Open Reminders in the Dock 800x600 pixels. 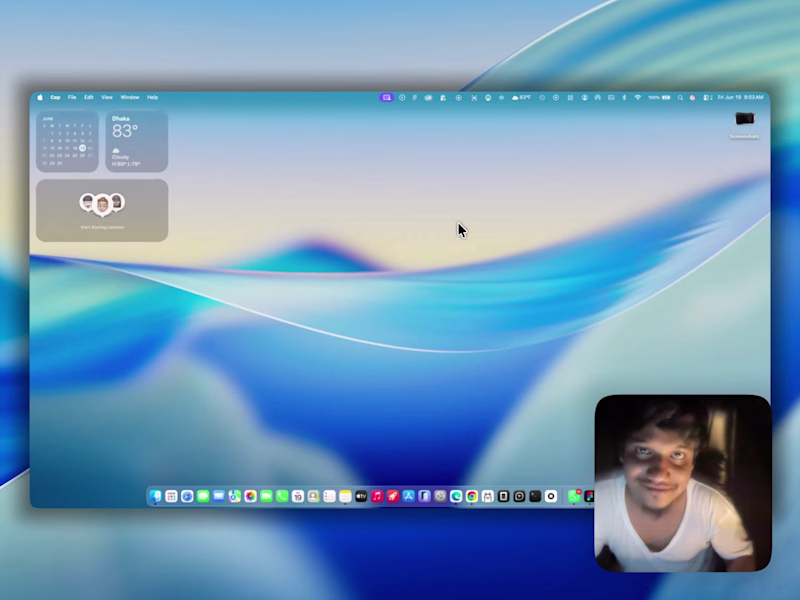330,496
